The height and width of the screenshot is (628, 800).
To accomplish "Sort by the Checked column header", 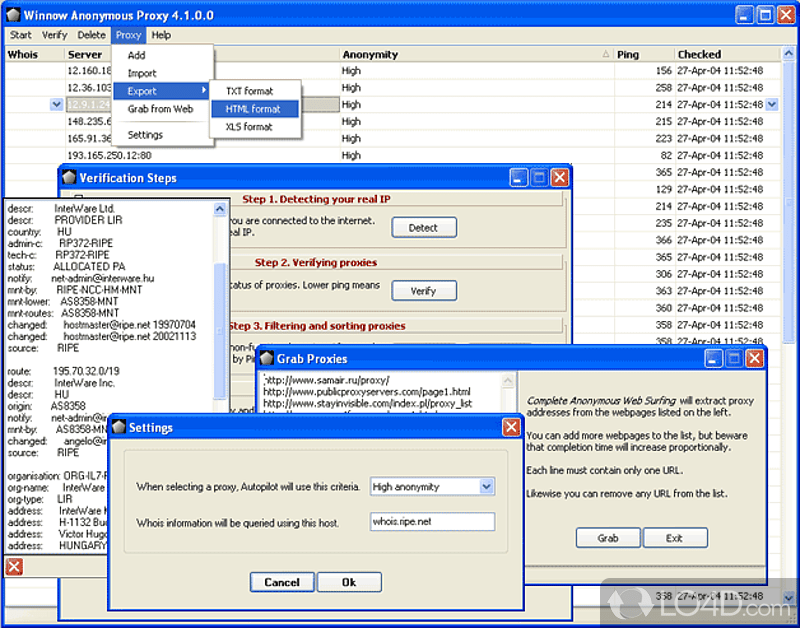I will tap(728, 55).
